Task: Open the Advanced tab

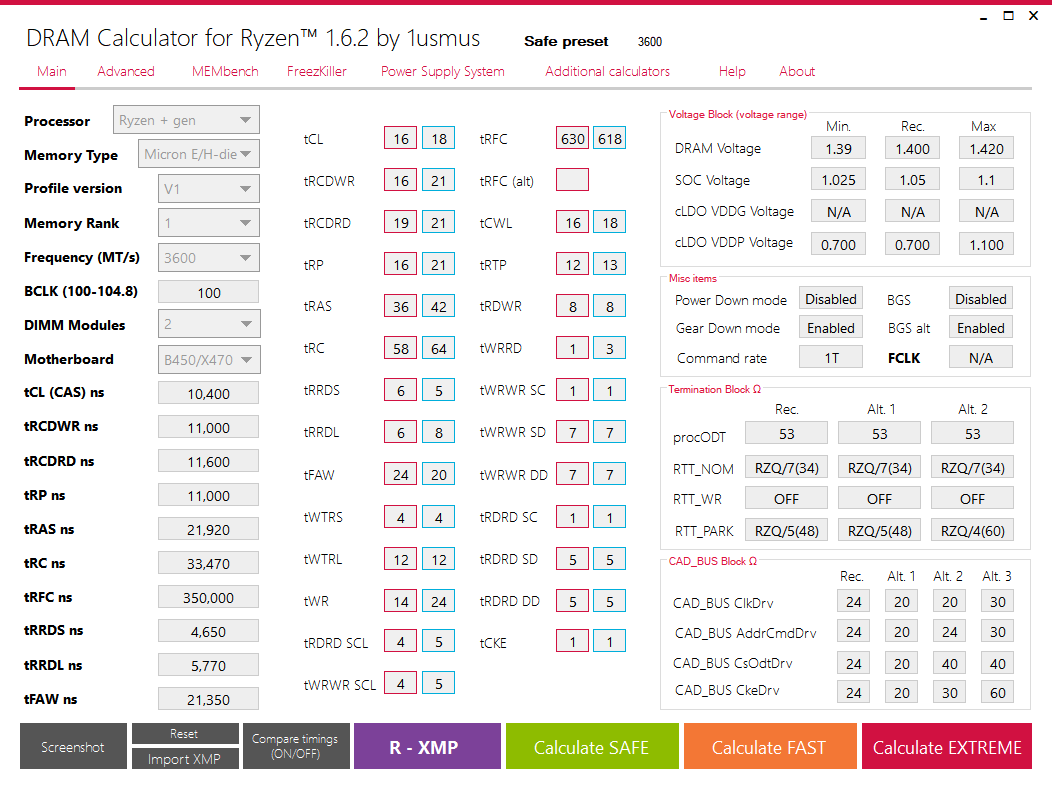Action: [125, 71]
